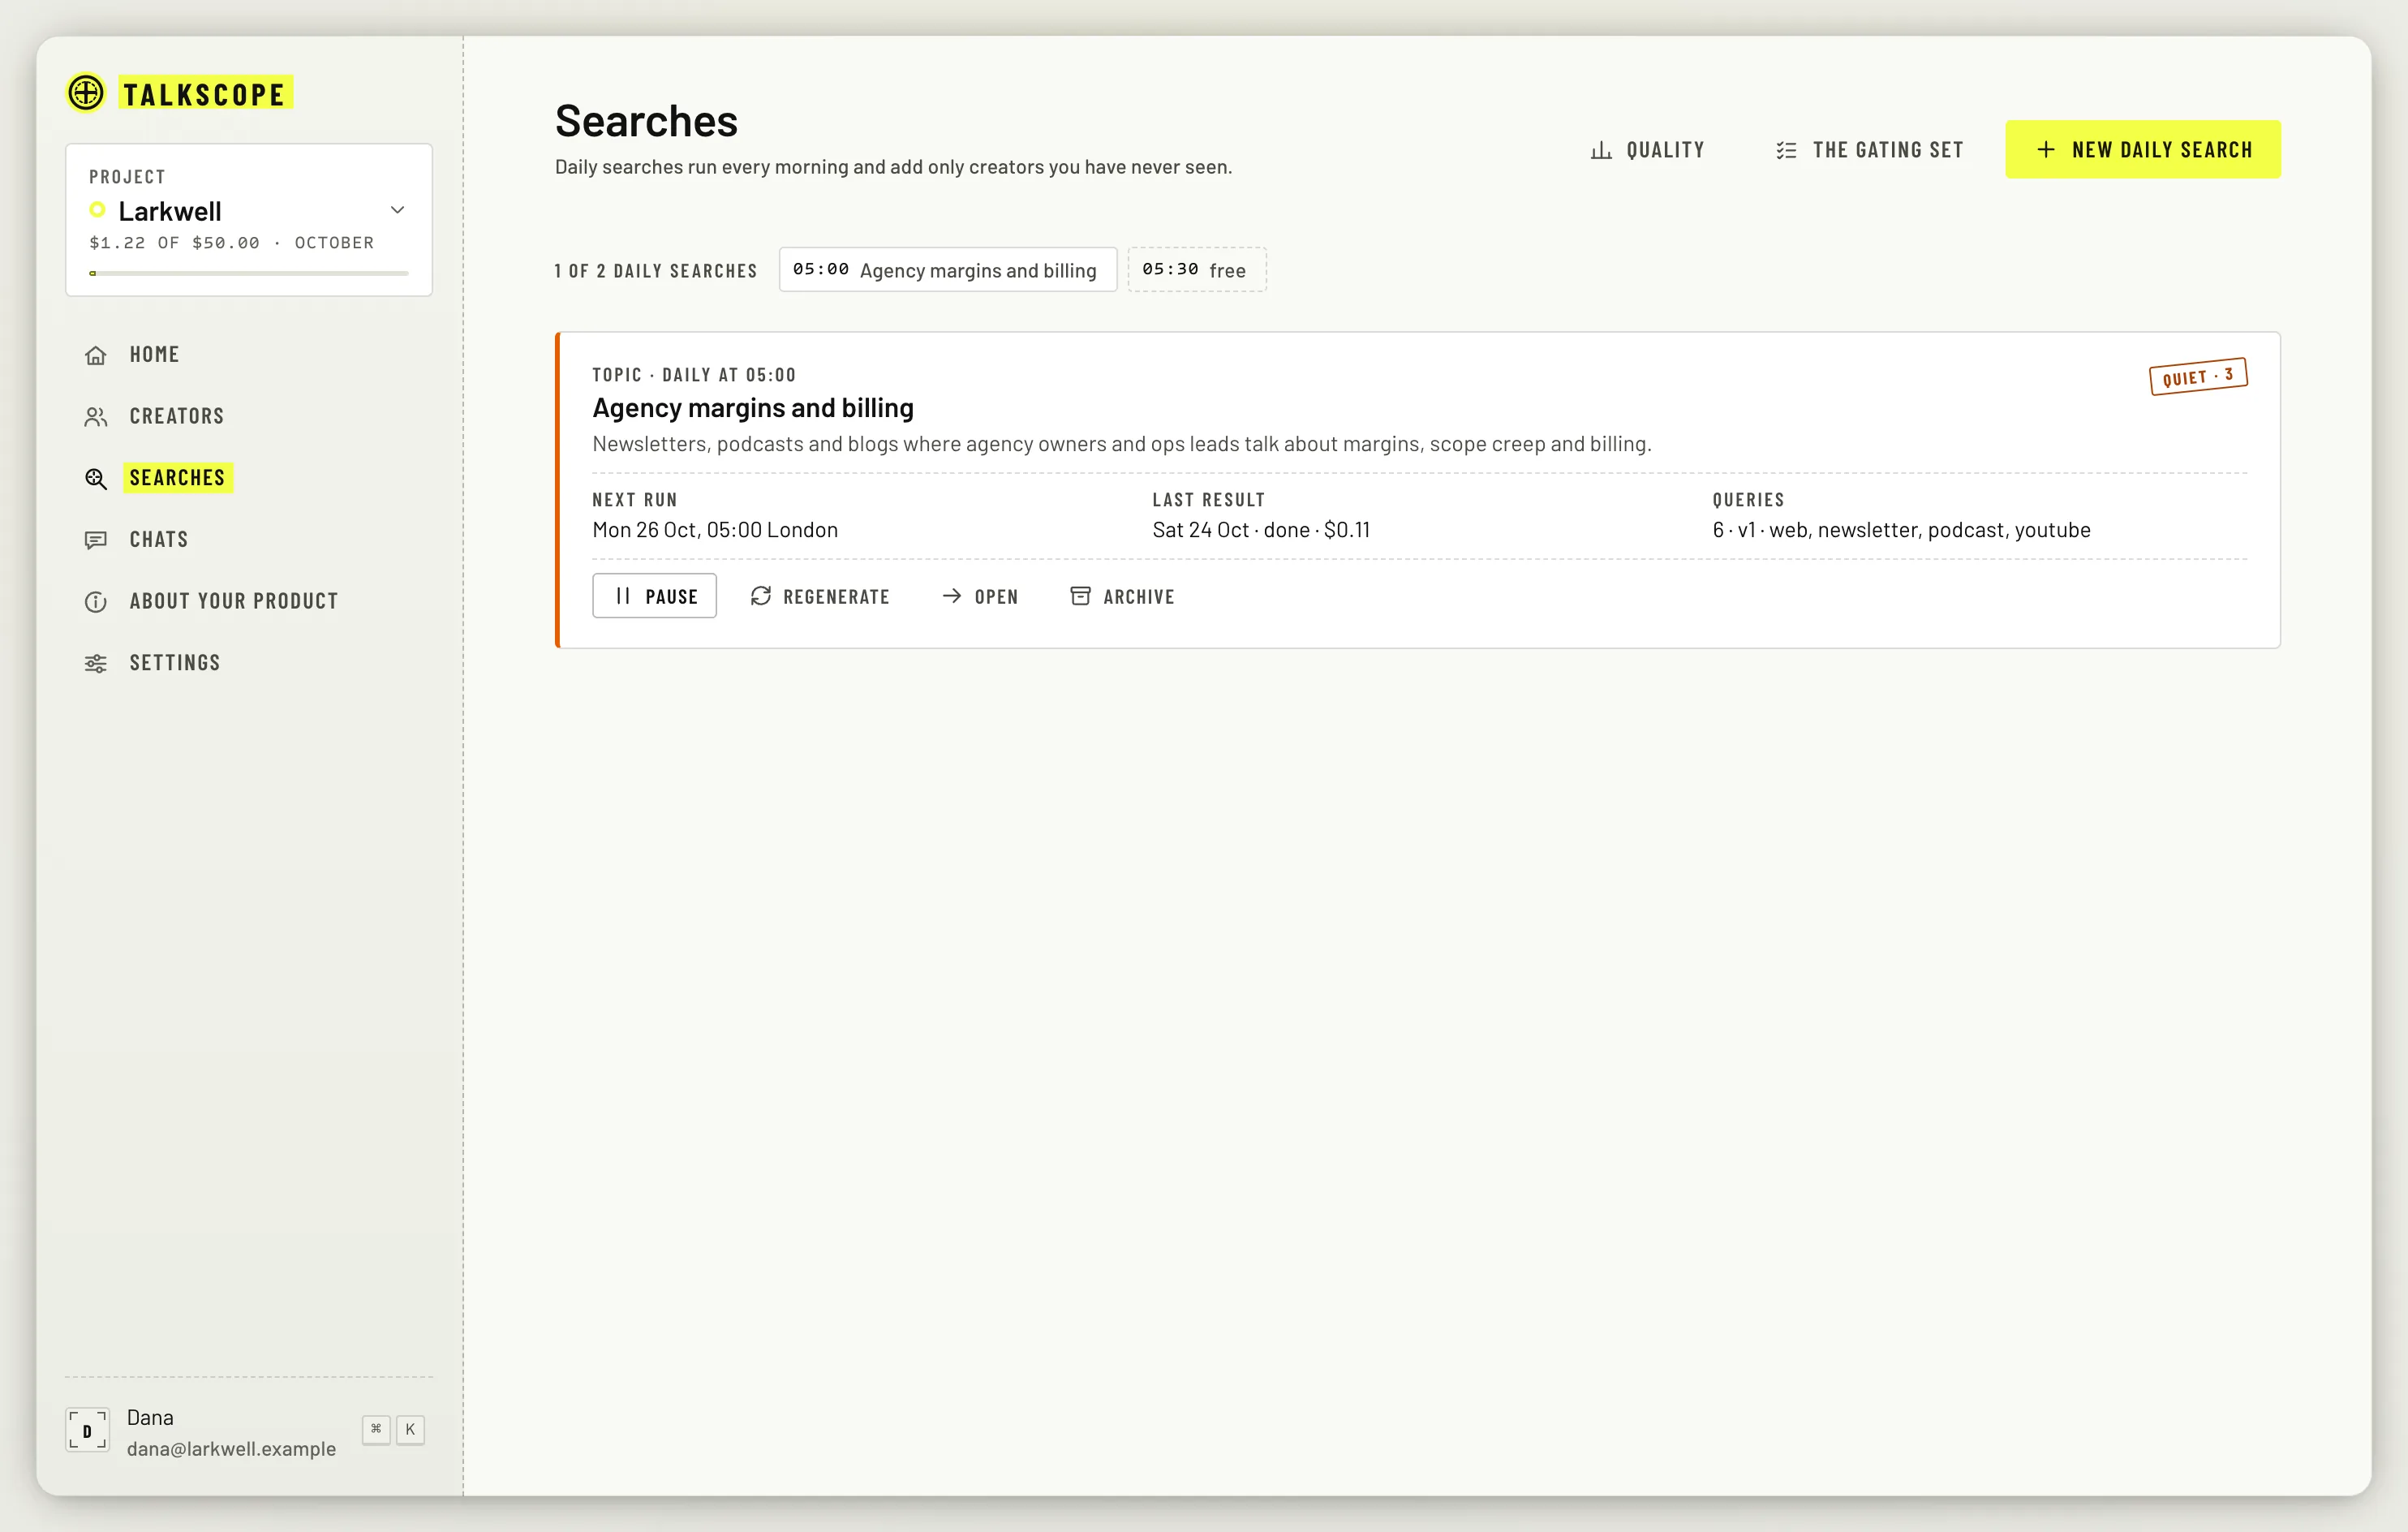Image resolution: width=2408 pixels, height=1532 pixels.
Task: Open the Quality link
Action: click(1648, 150)
